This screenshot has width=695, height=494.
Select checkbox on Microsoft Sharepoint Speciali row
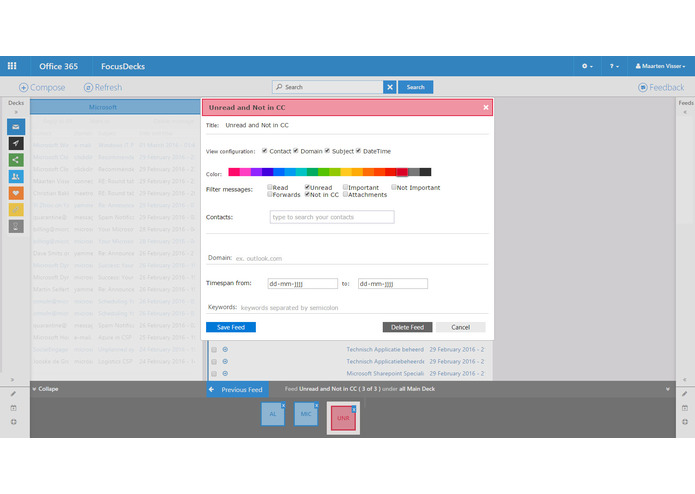(214, 374)
